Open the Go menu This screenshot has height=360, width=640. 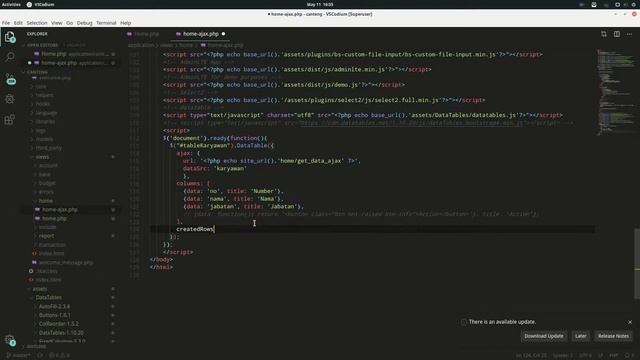point(69,23)
